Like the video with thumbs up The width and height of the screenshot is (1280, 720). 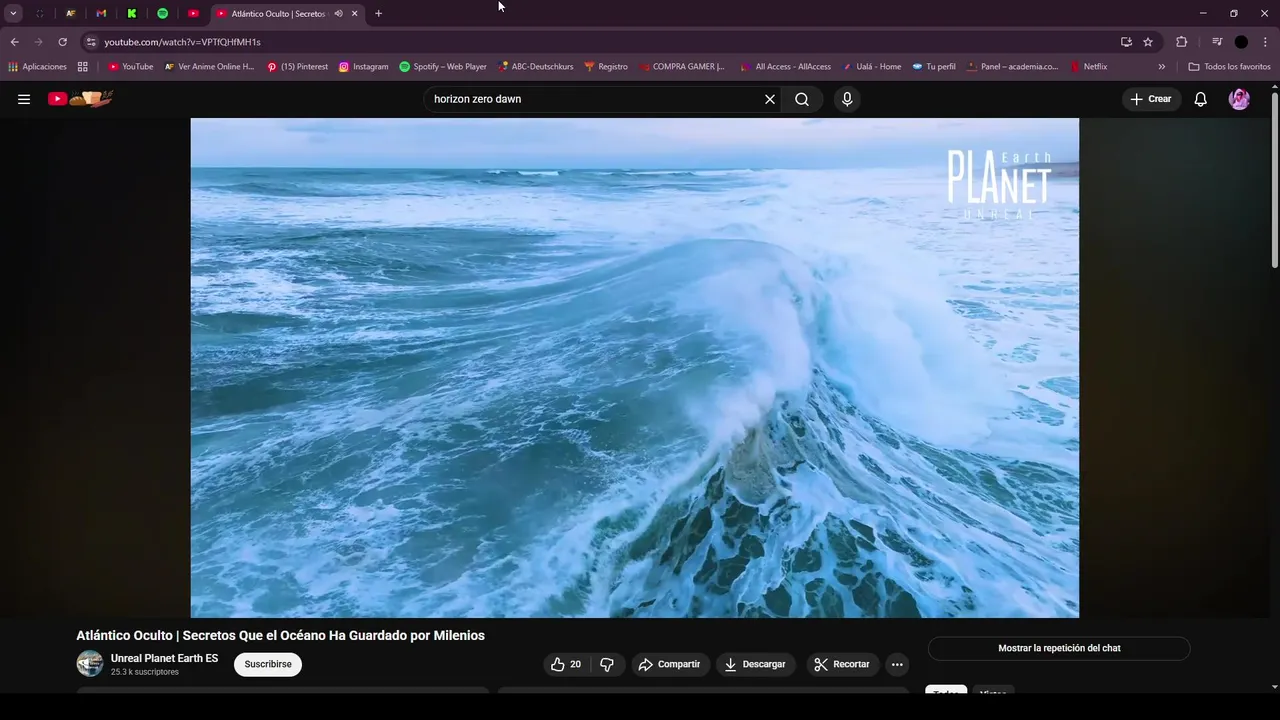(566, 664)
